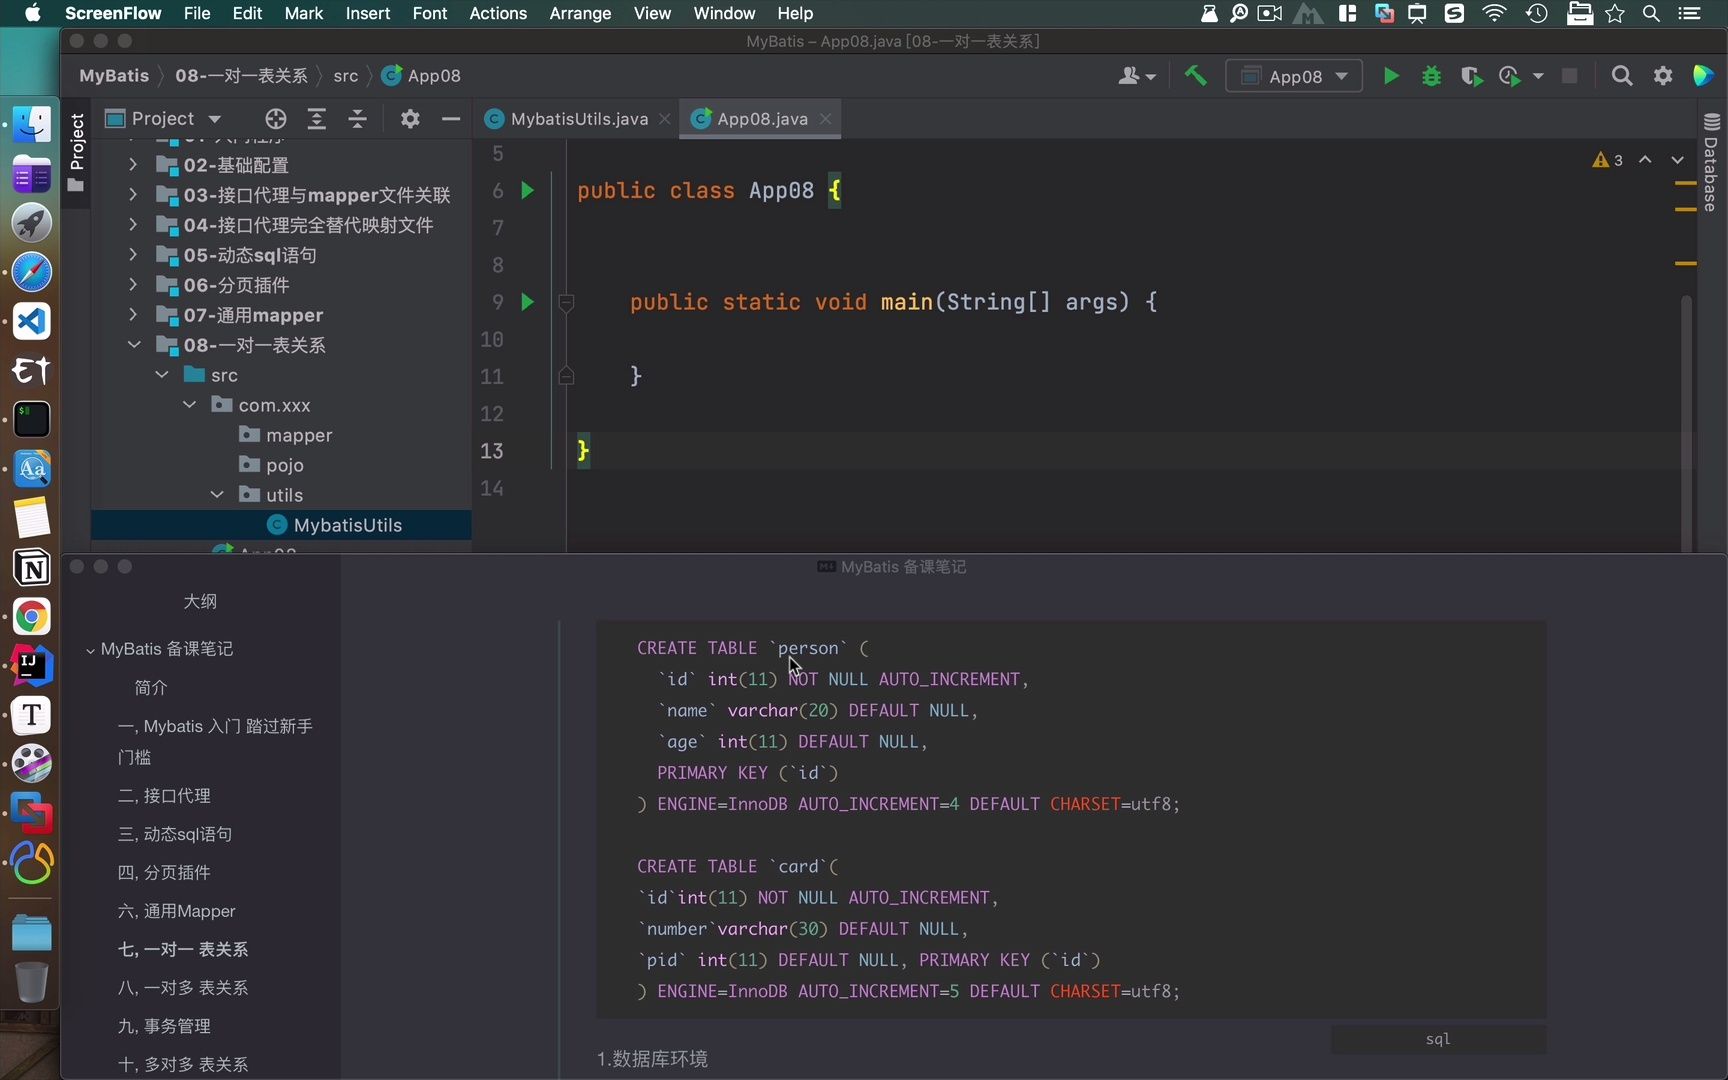1728x1080 pixels.
Task: Go to 九, 事务管理 outline entry
Action: [x=164, y=1026]
